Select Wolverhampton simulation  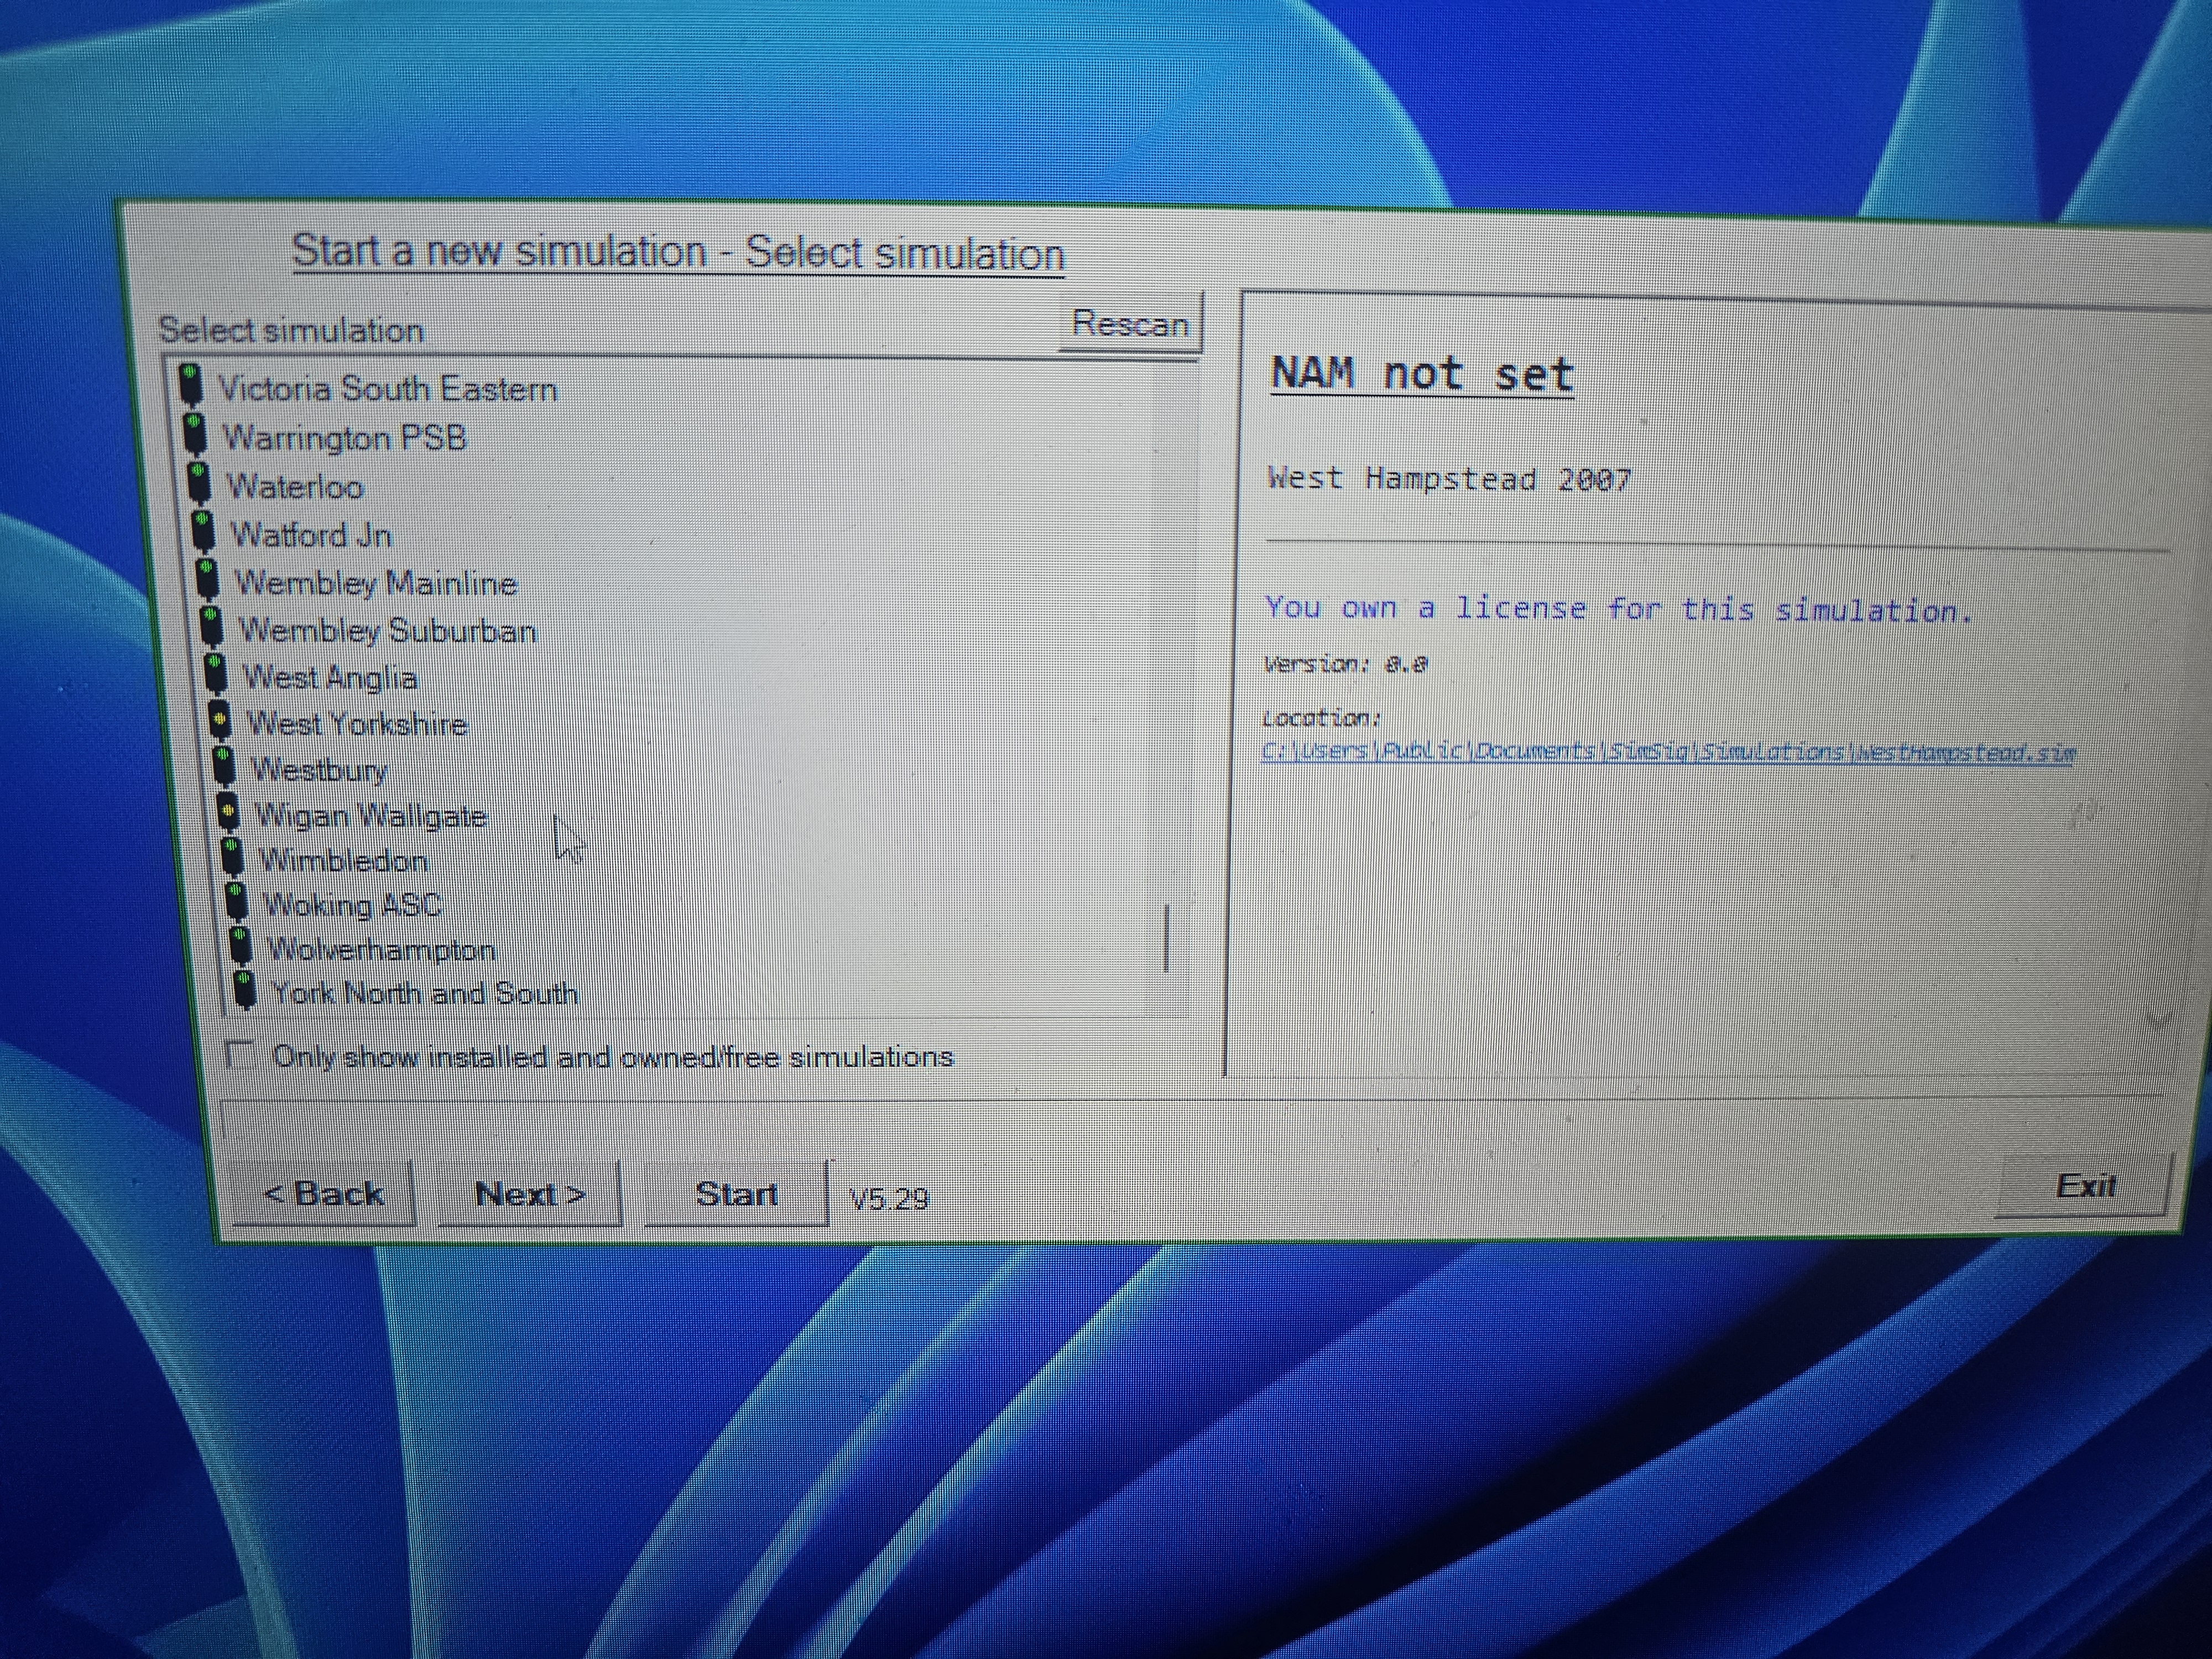(382, 949)
